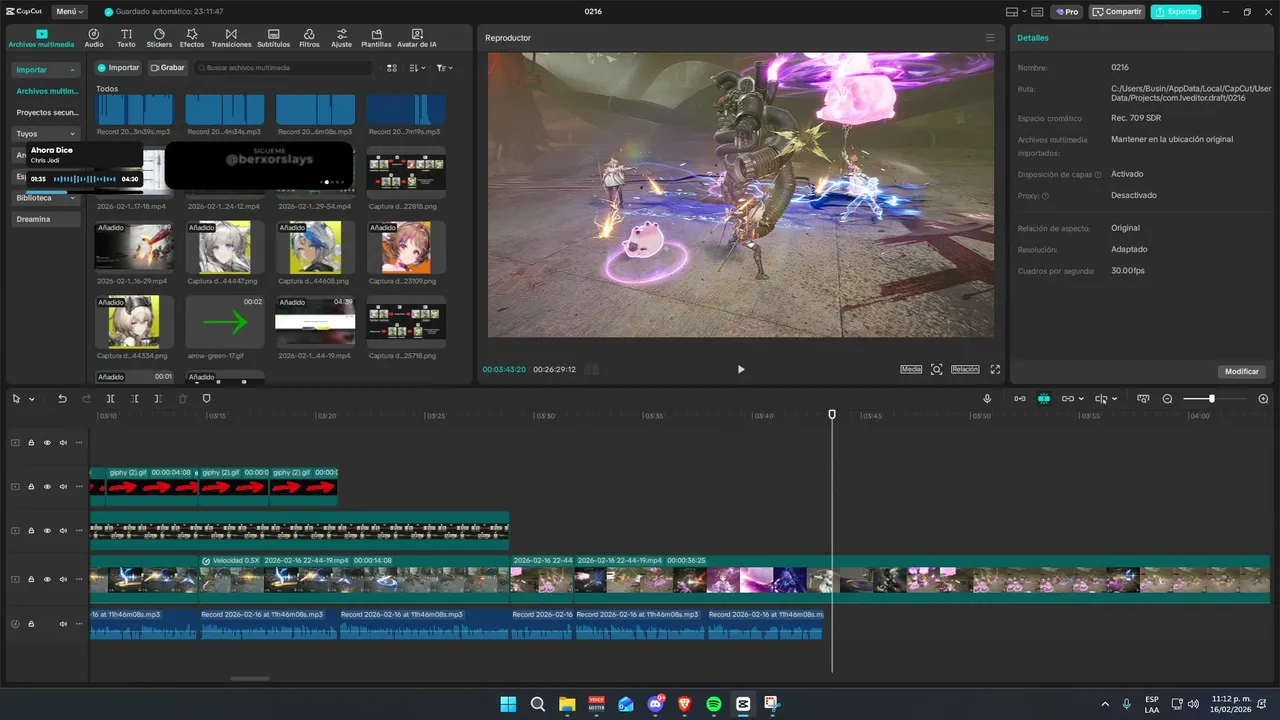Toggle timeline auto snapping

(x=1043, y=398)
